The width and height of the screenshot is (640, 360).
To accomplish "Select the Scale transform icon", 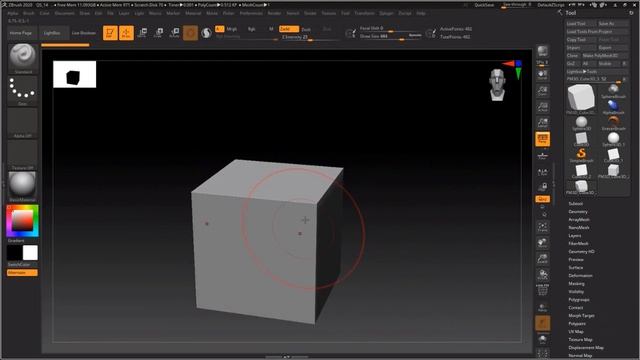I will (158, 33).
